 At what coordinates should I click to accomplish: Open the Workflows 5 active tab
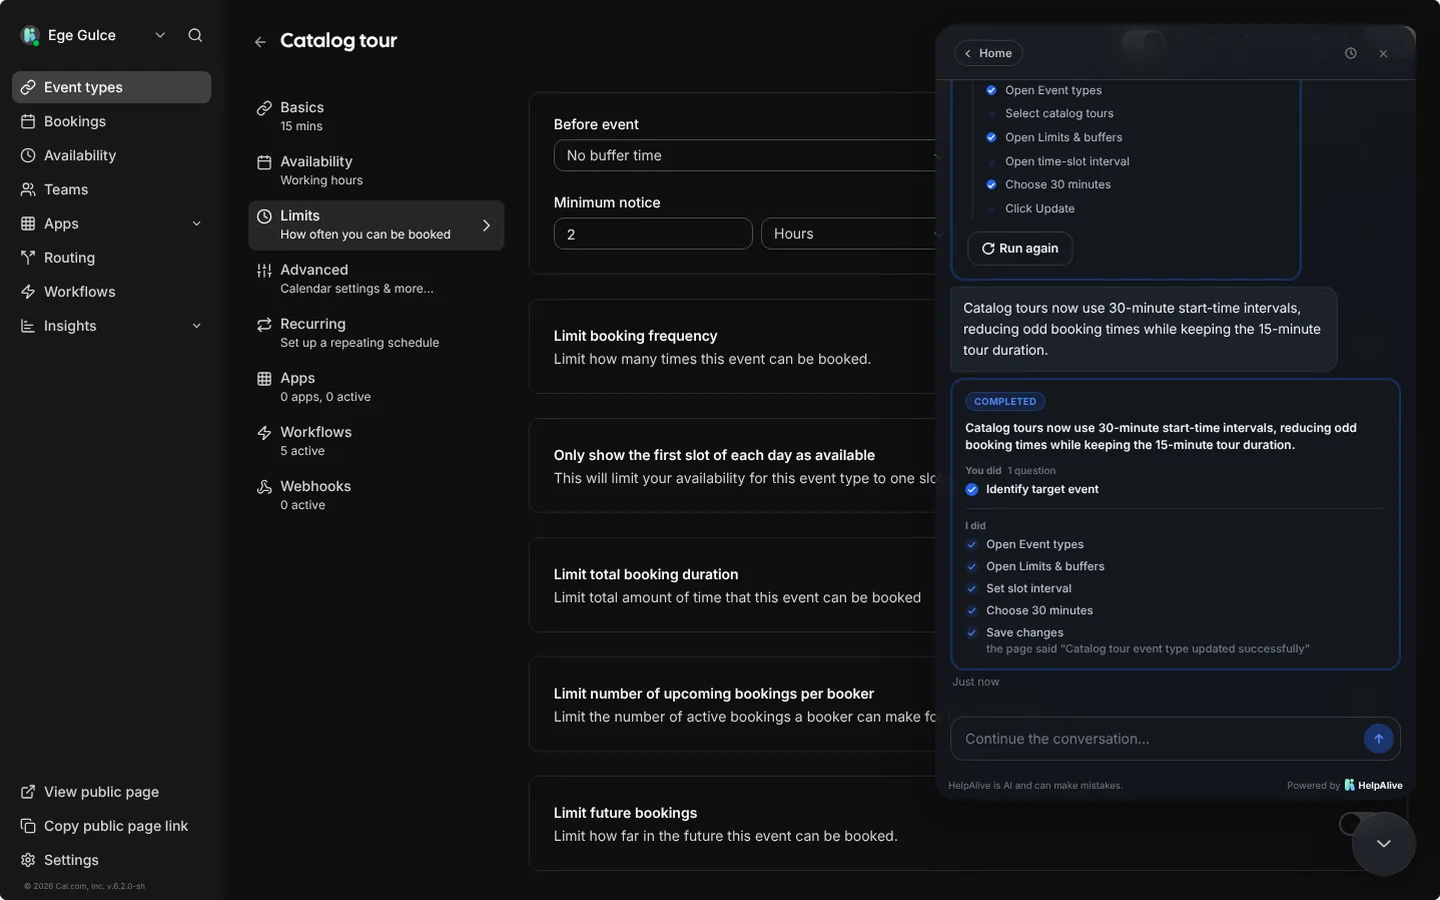point(376,441)
